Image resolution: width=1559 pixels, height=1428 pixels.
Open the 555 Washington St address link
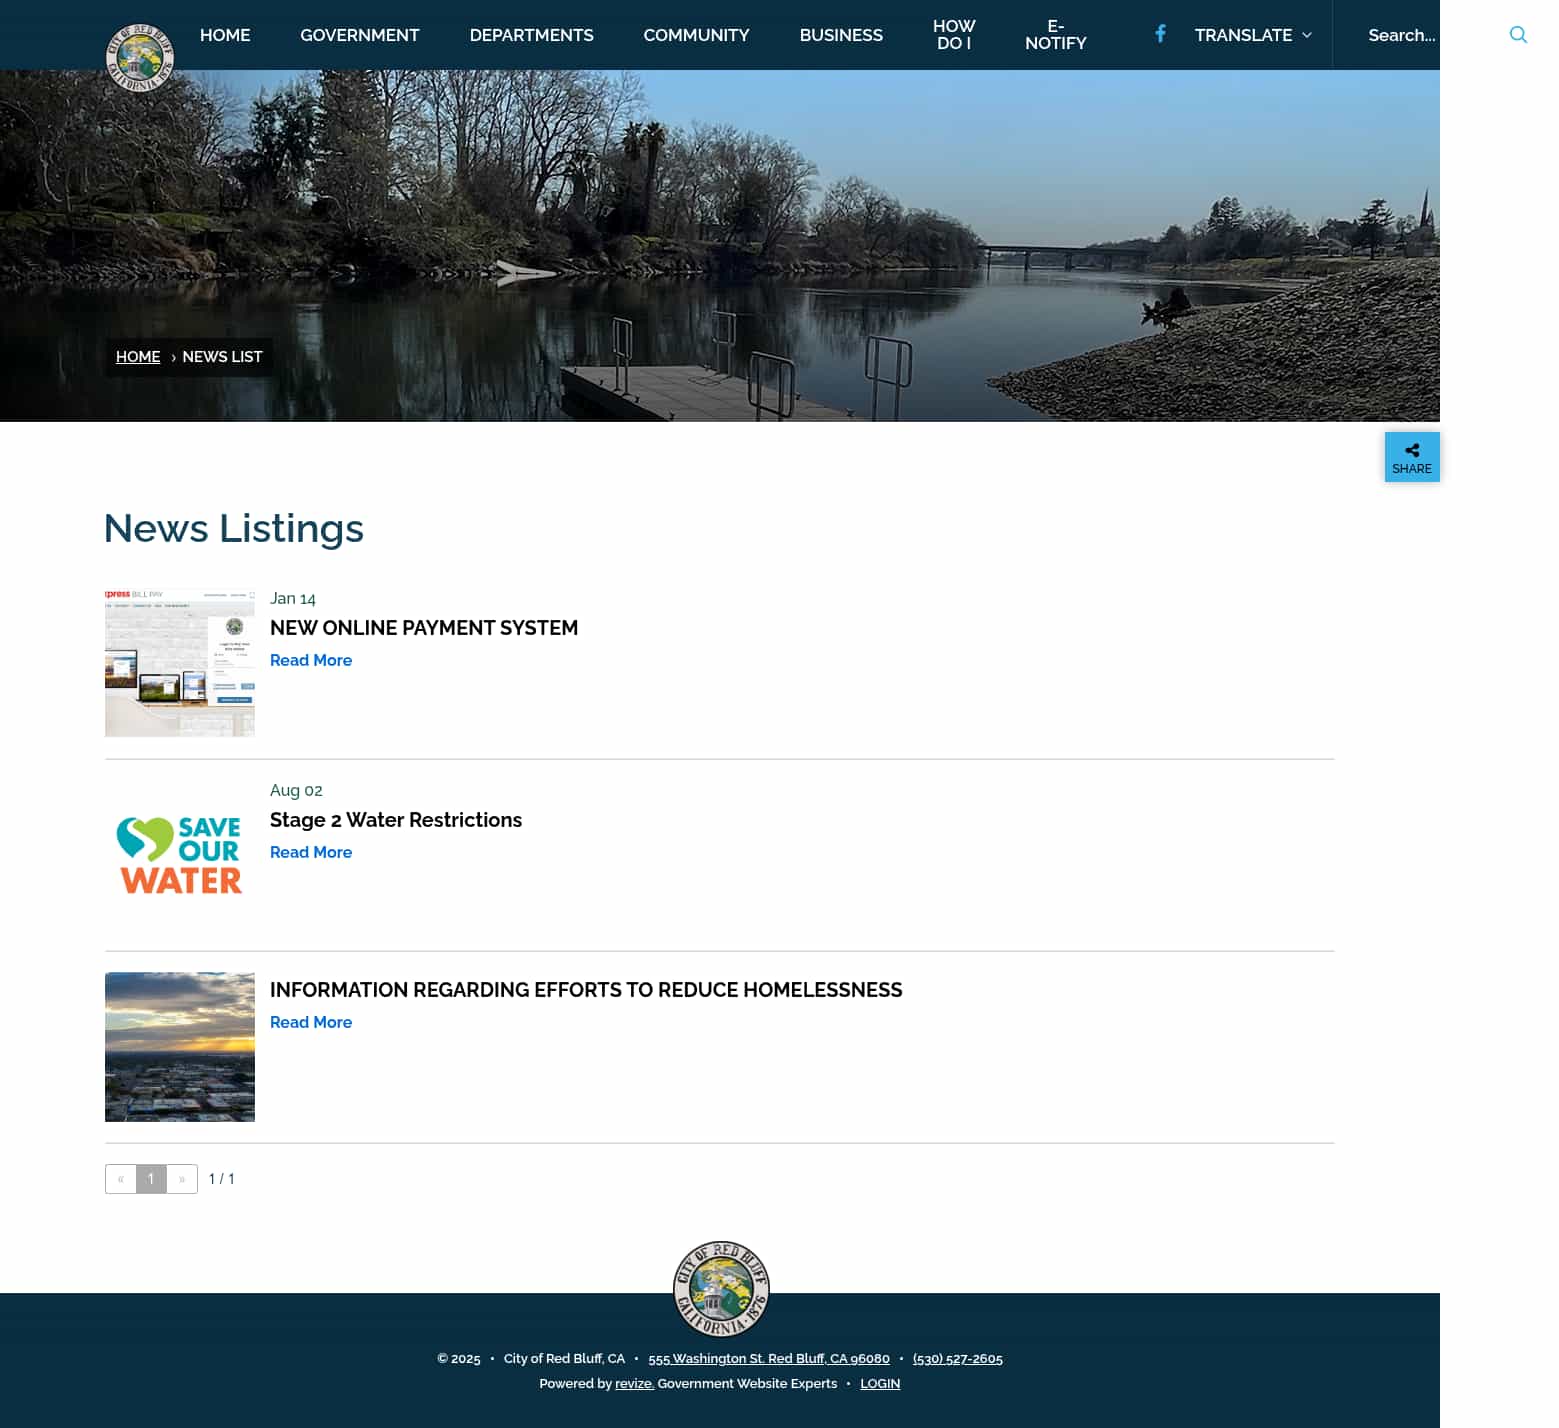[769, 1359]
